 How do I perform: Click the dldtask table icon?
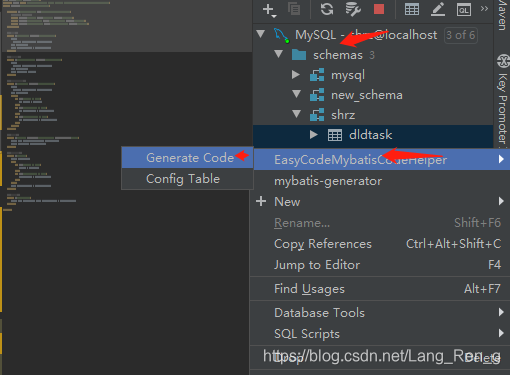click(335, 135)
